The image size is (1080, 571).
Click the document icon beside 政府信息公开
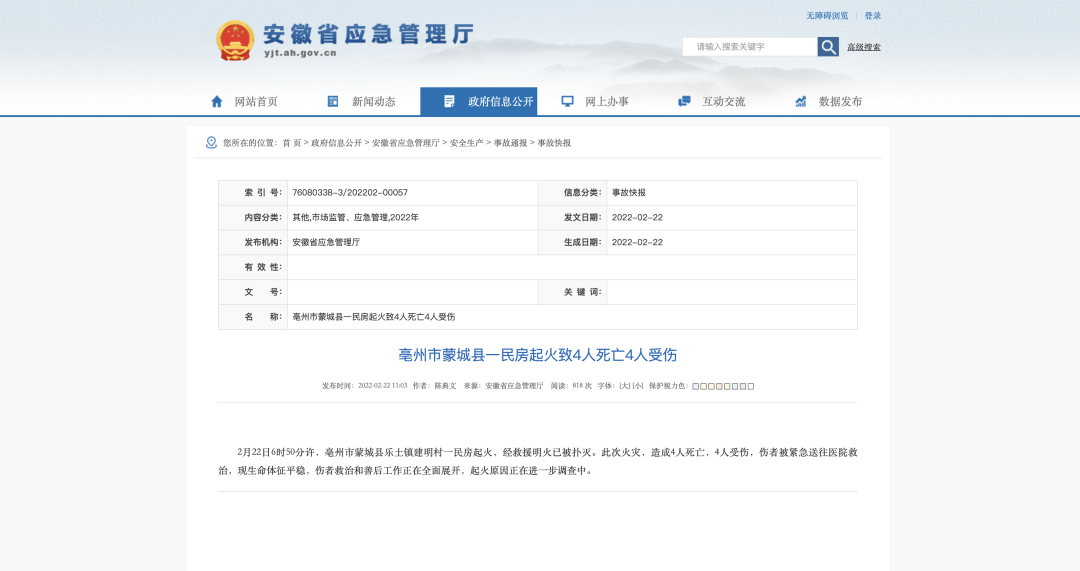449,101
